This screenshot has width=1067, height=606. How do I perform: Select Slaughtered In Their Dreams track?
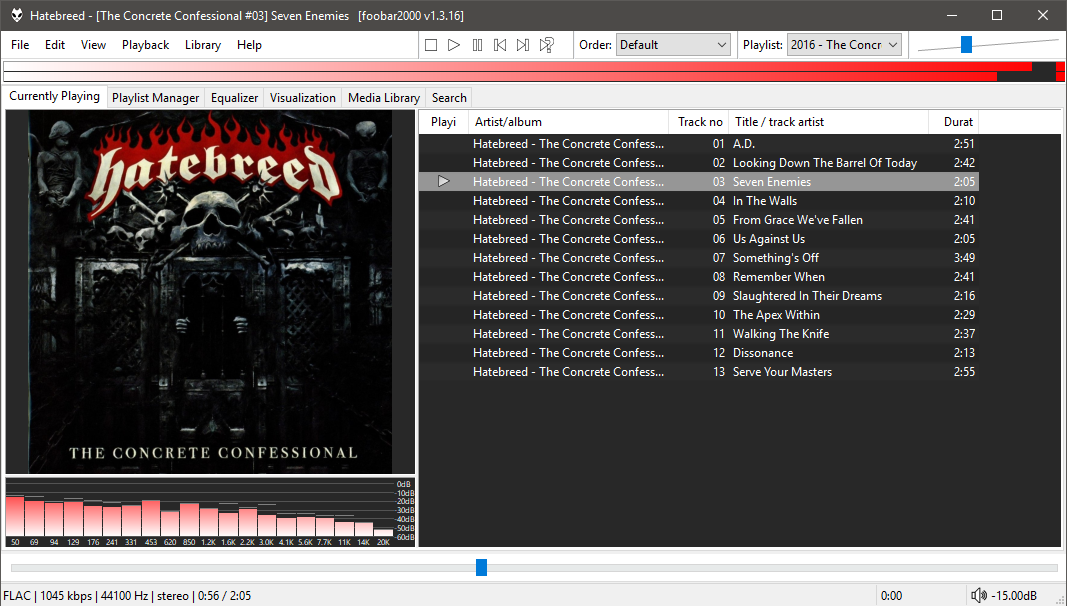[699, 296]
